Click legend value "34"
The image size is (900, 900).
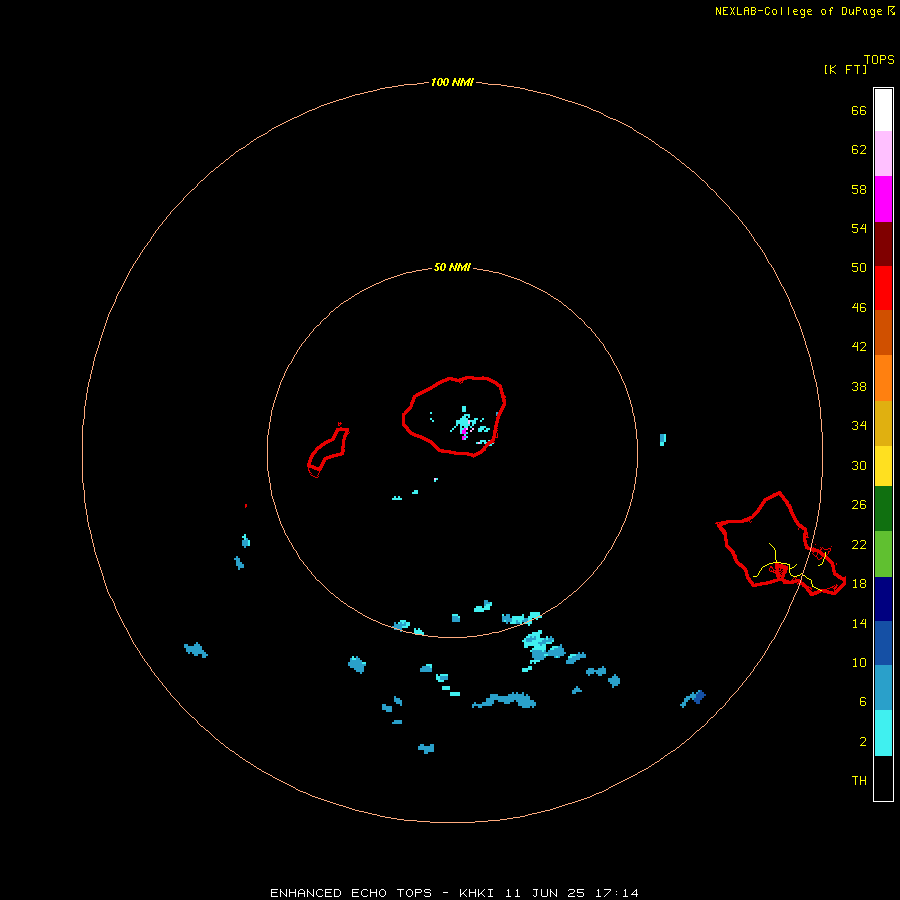point(859,425)
